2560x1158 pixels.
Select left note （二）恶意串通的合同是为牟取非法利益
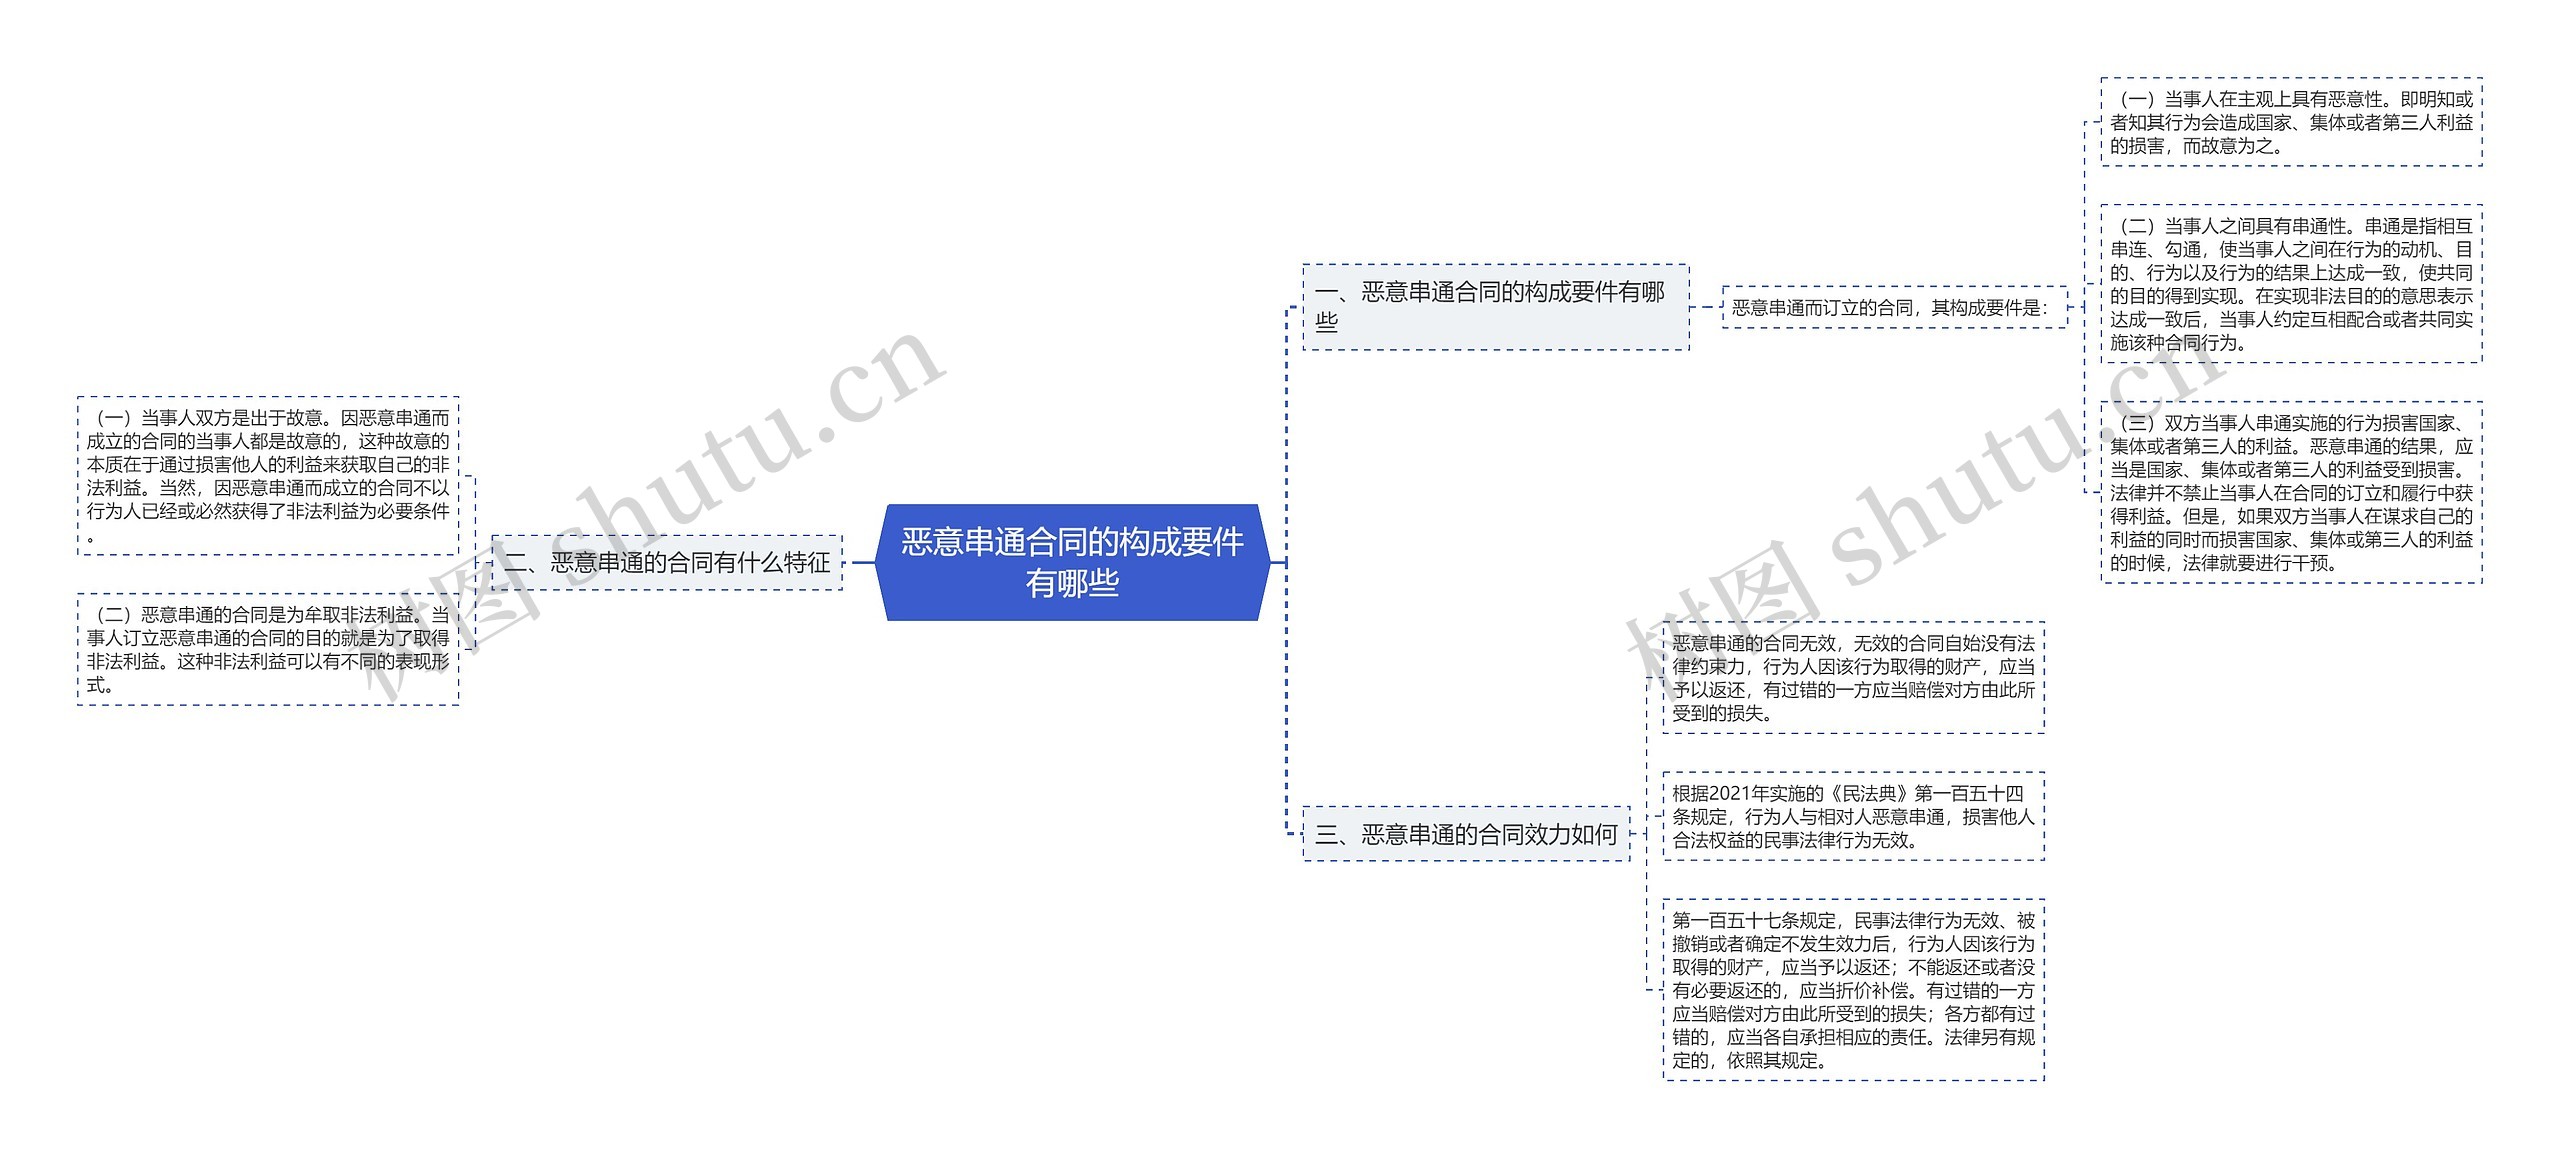coord(268,649)
